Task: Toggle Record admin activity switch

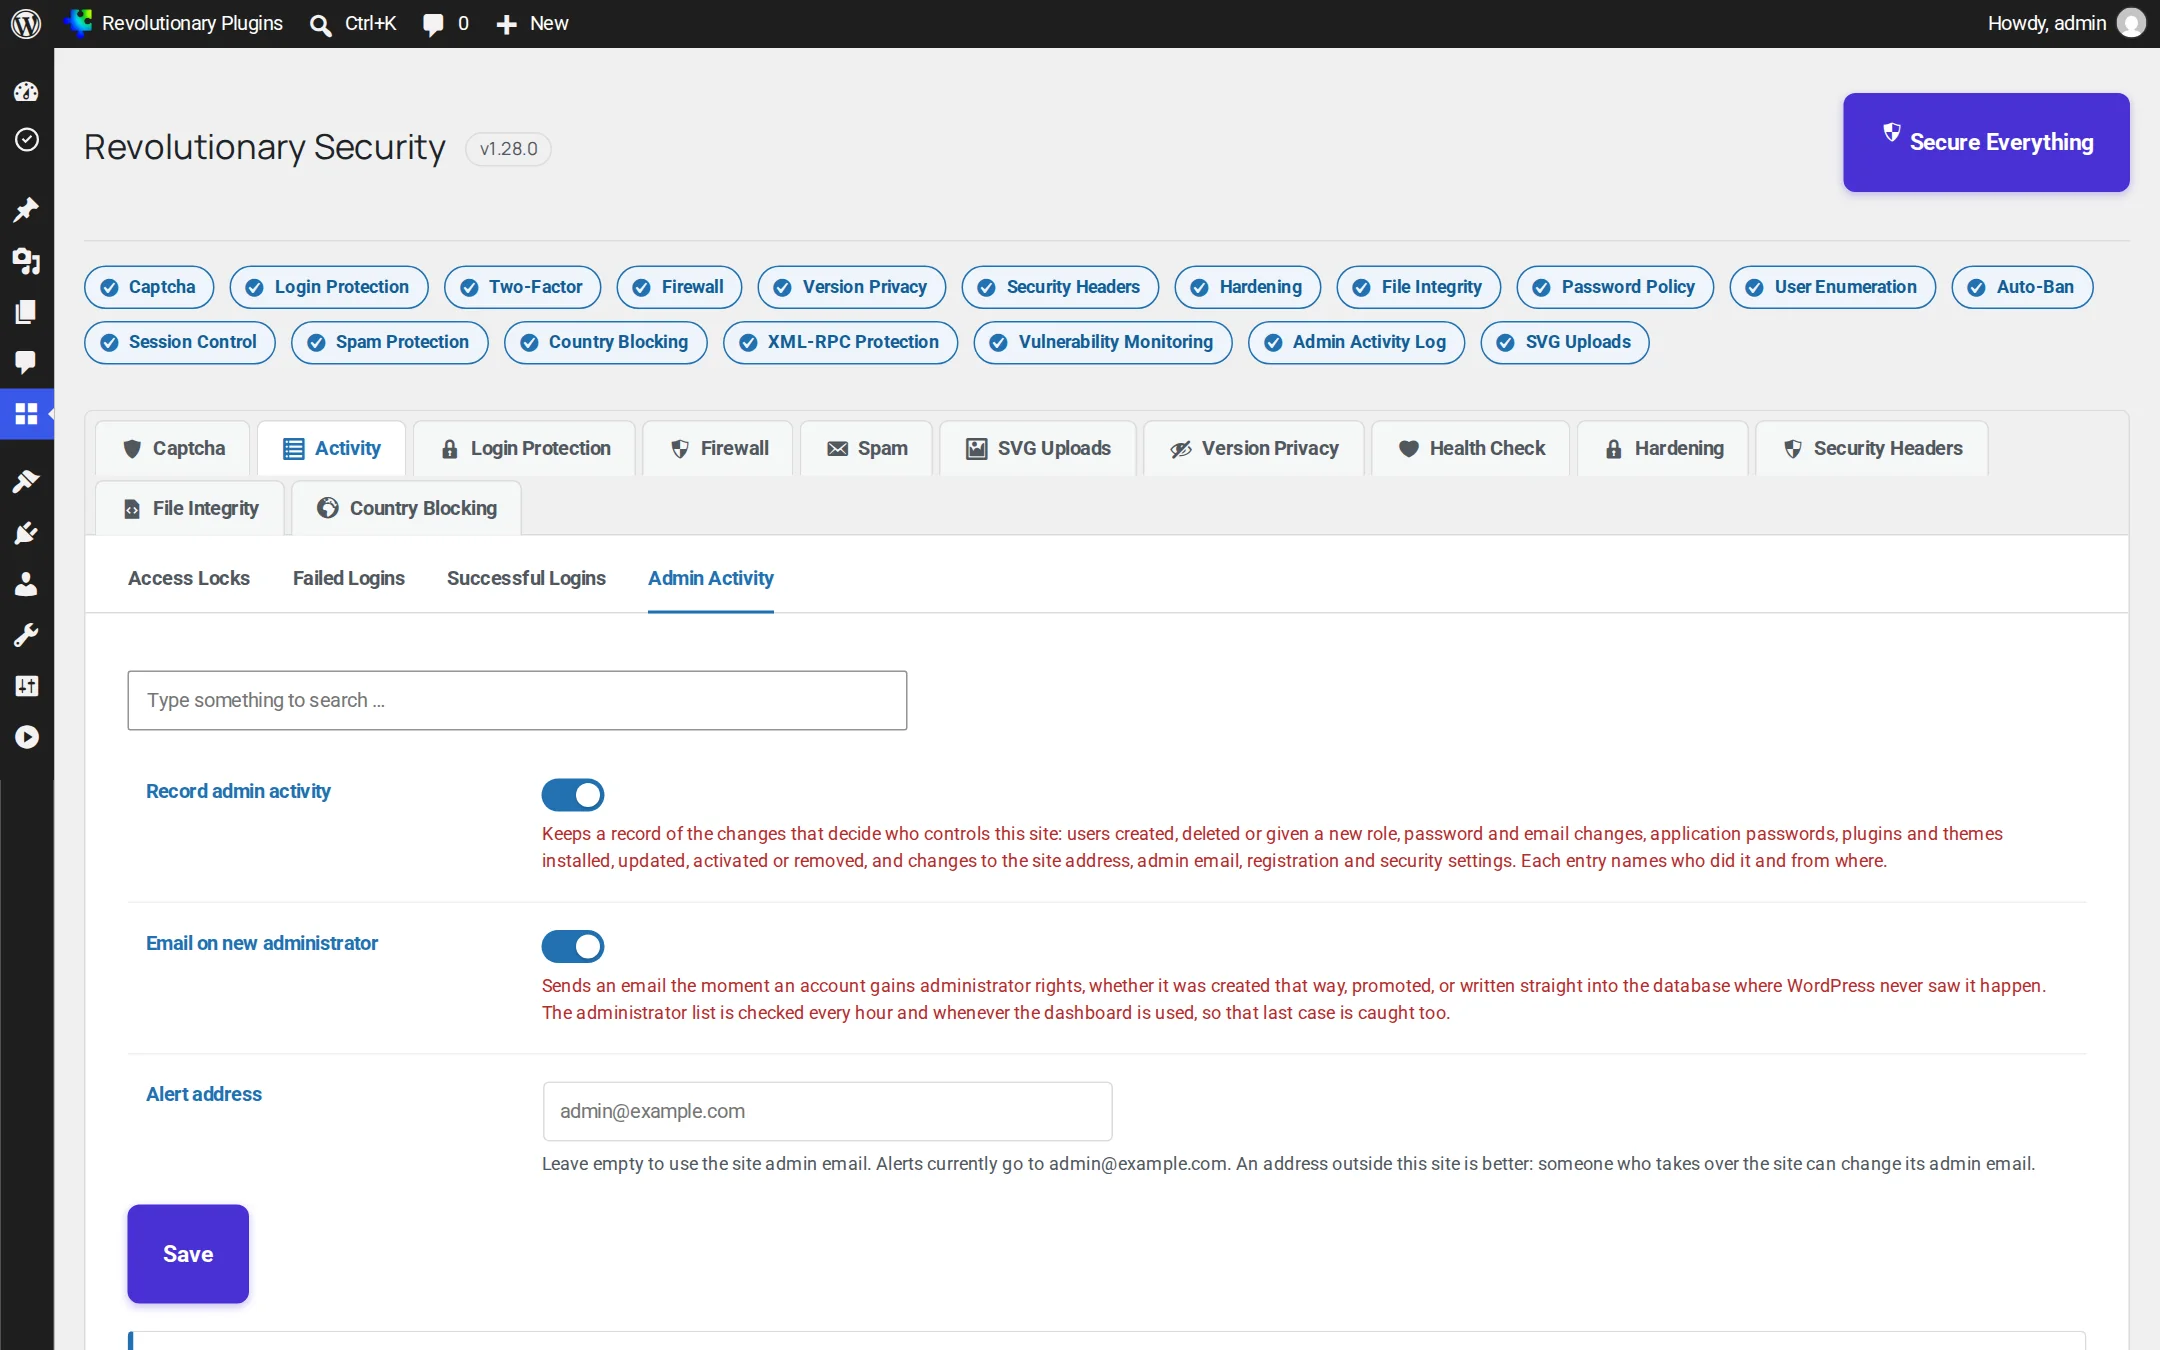Action: pyautogui.click(x=573, y=795)
